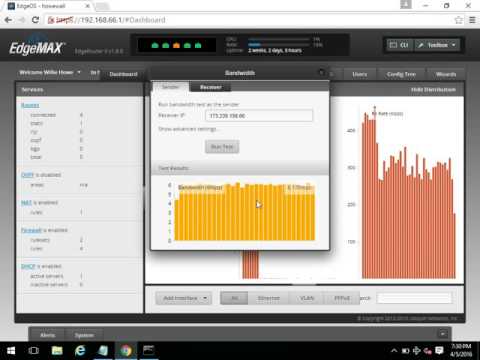Viewport: 480px width, 360px height.
Task: Open the command prompt taskbar icon
Action: 149,351
